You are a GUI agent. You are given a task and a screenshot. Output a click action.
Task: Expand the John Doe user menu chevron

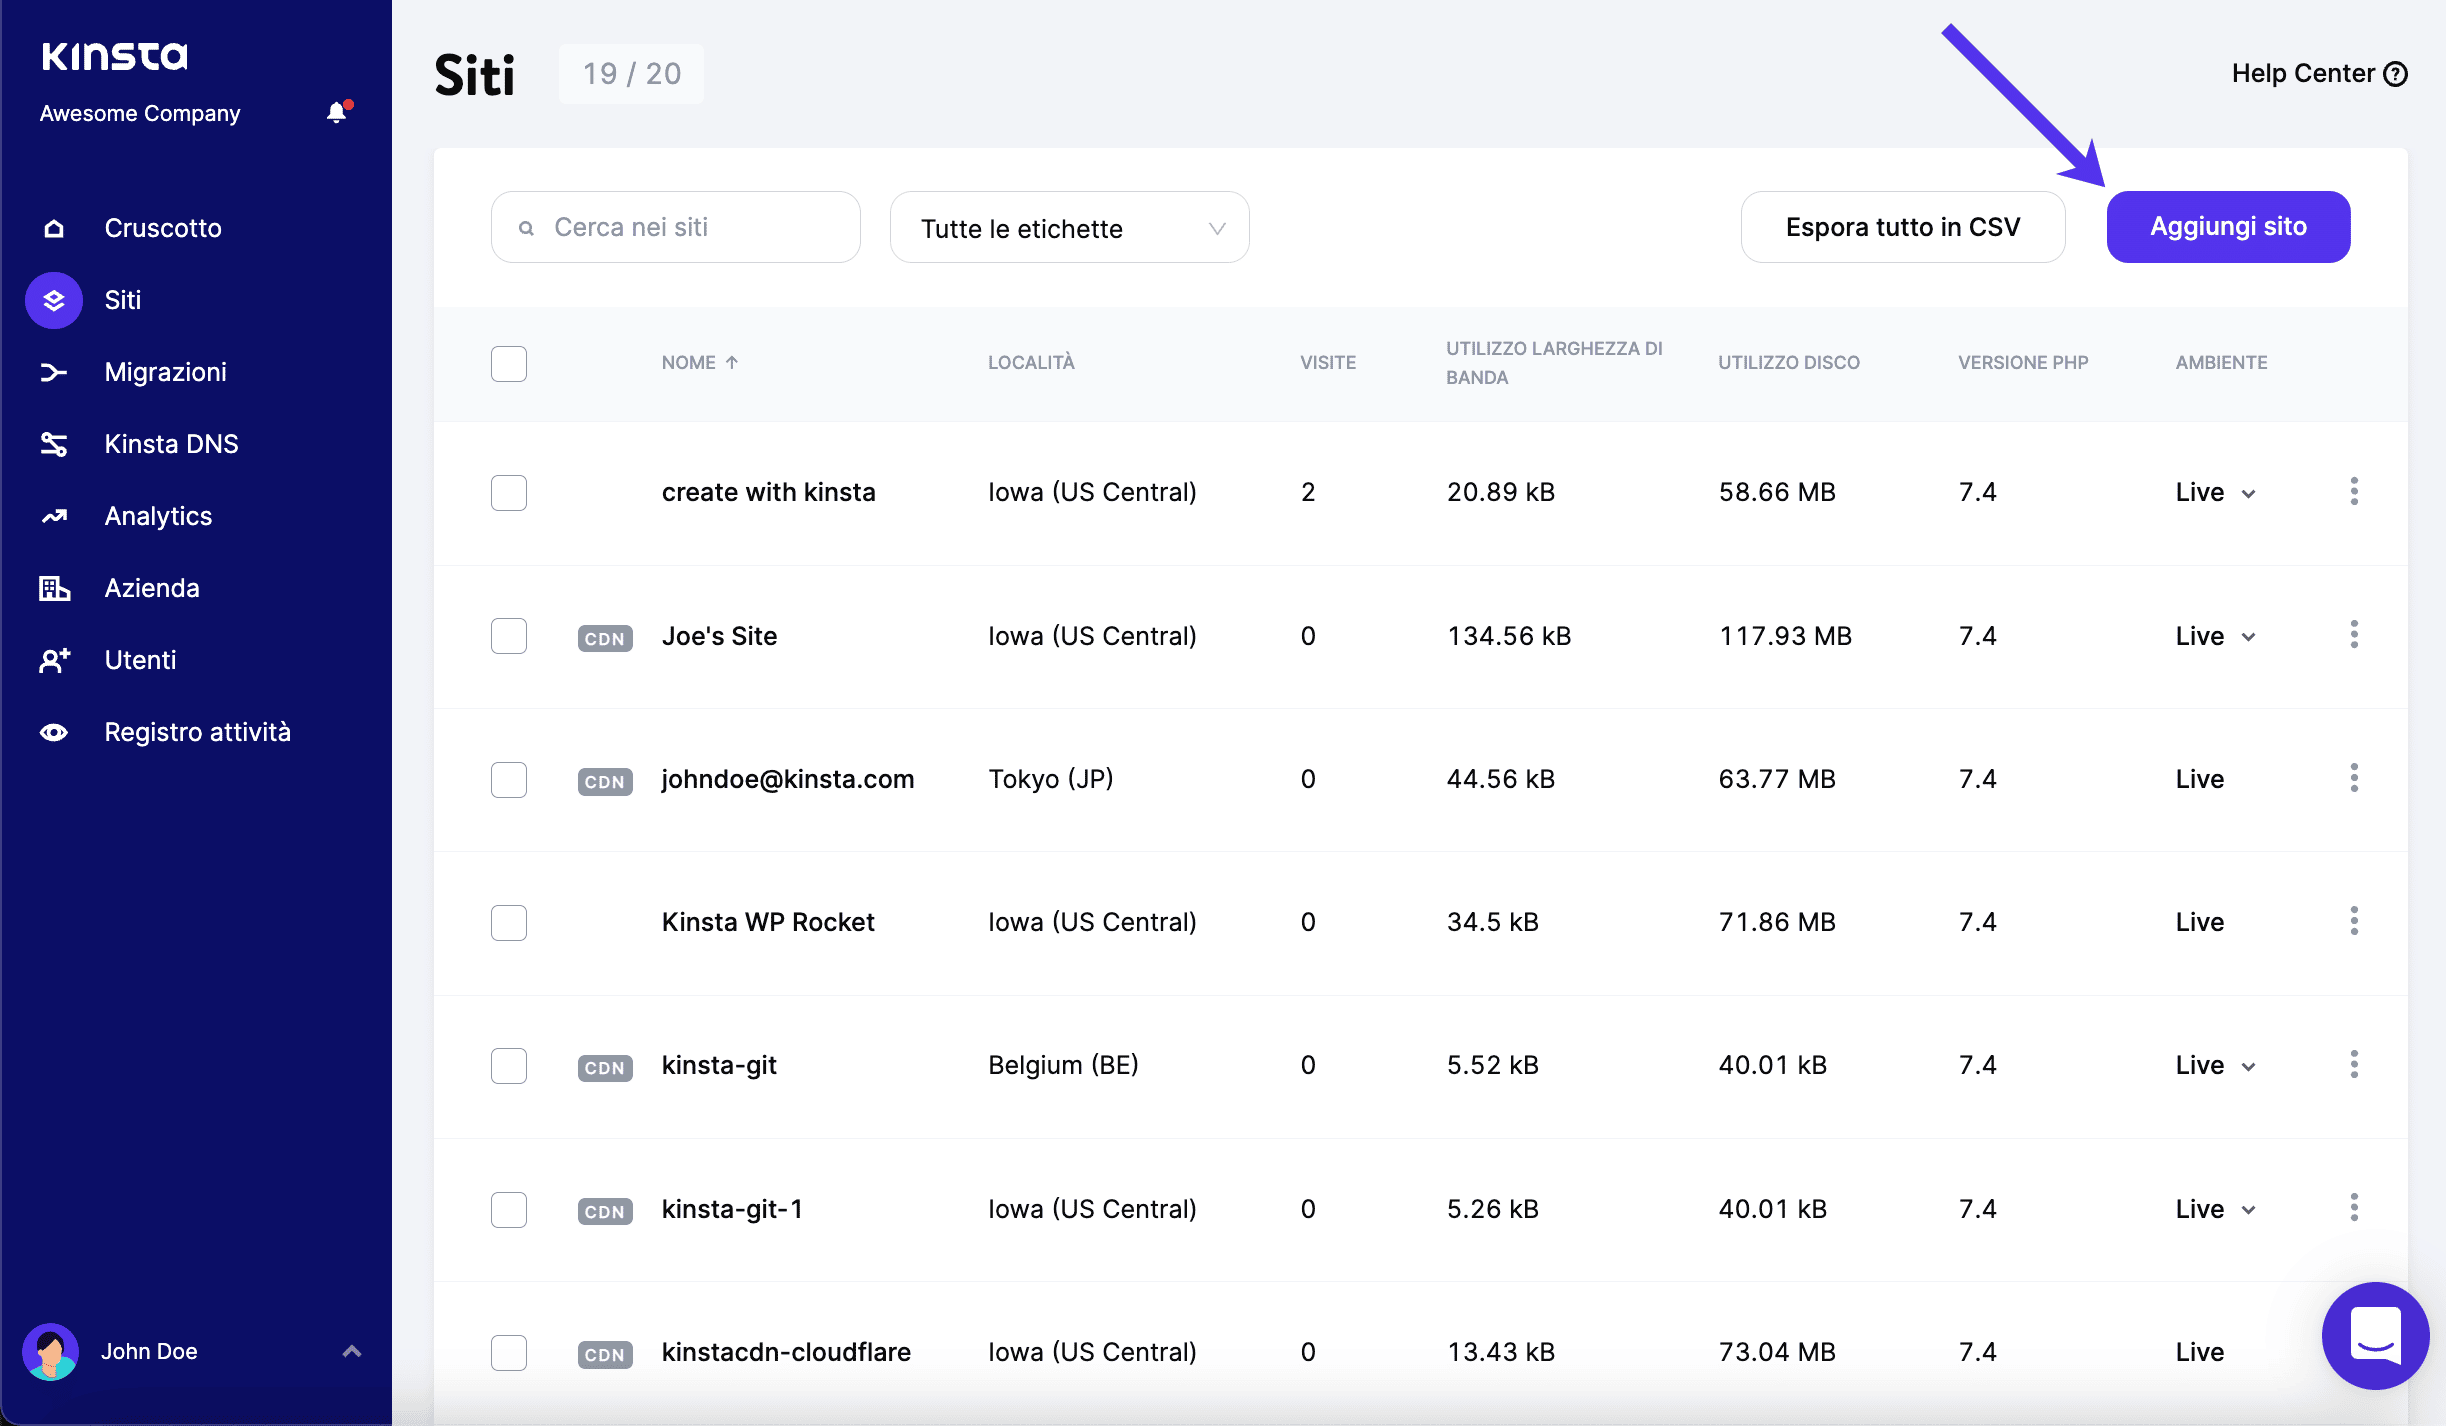click(x=352, y=1351)
